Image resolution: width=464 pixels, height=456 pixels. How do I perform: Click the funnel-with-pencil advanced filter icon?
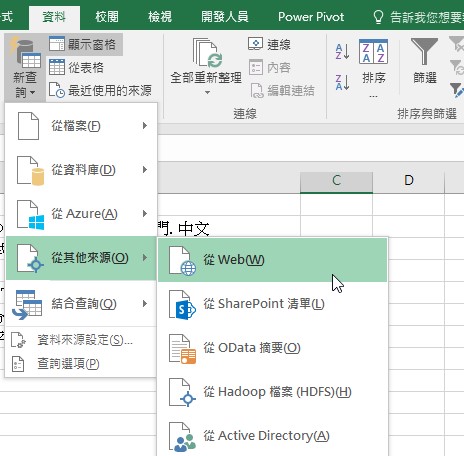(456, 90)
